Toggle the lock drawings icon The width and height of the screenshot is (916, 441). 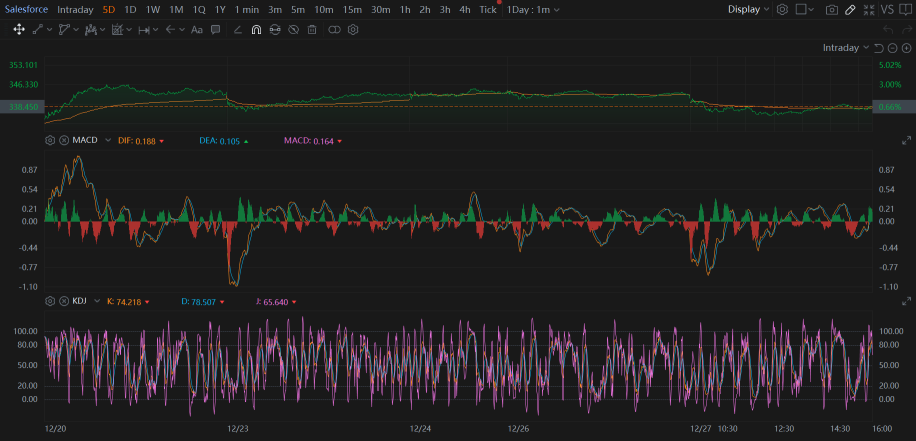click(x=275, y=30)
